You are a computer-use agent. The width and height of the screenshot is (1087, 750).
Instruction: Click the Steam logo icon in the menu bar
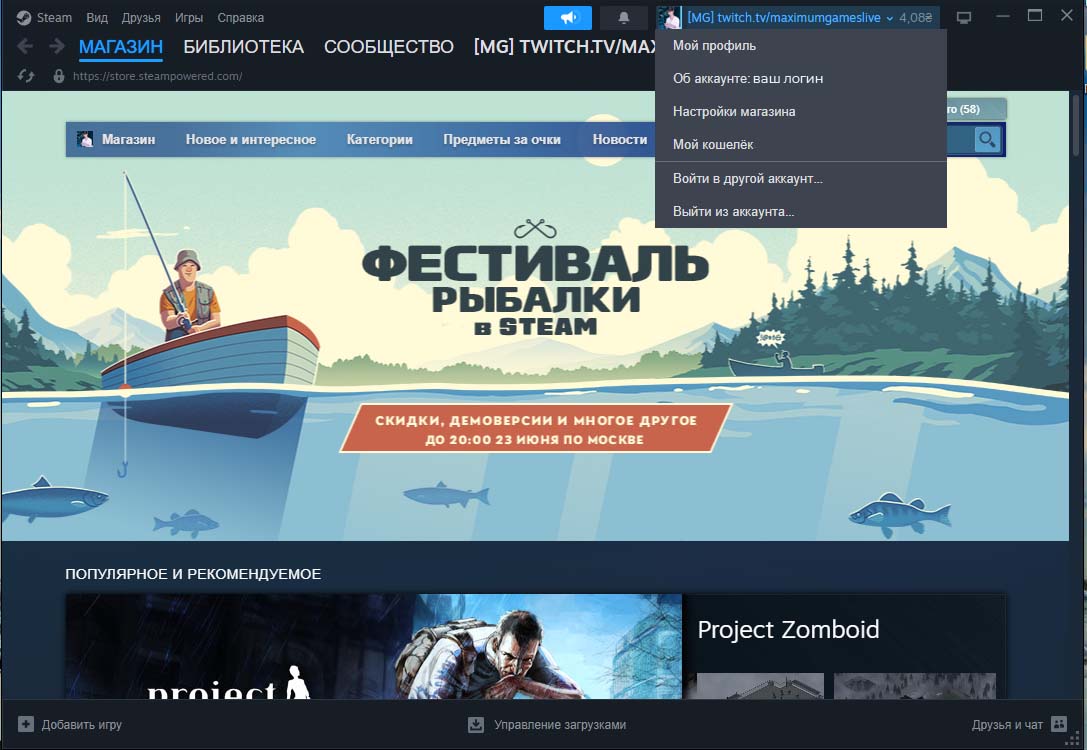coord(24,17)
